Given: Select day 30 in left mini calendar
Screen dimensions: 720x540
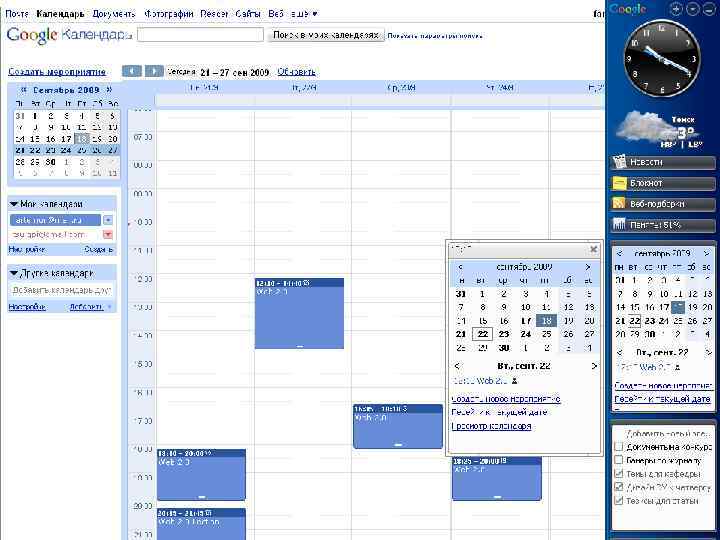Looking at the screenshot, I should [x=51, y=162].
